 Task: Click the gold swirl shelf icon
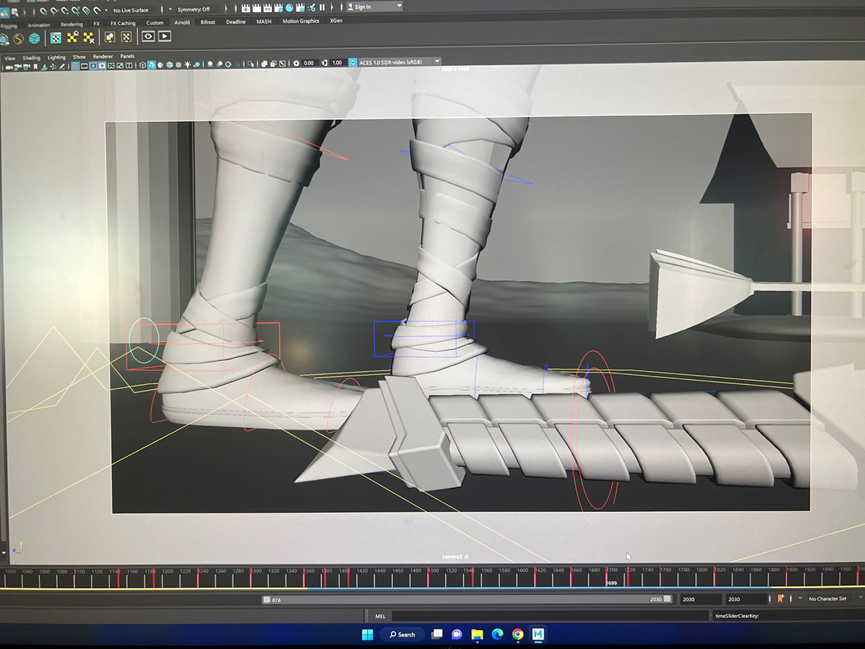click(x=19, y=39)
